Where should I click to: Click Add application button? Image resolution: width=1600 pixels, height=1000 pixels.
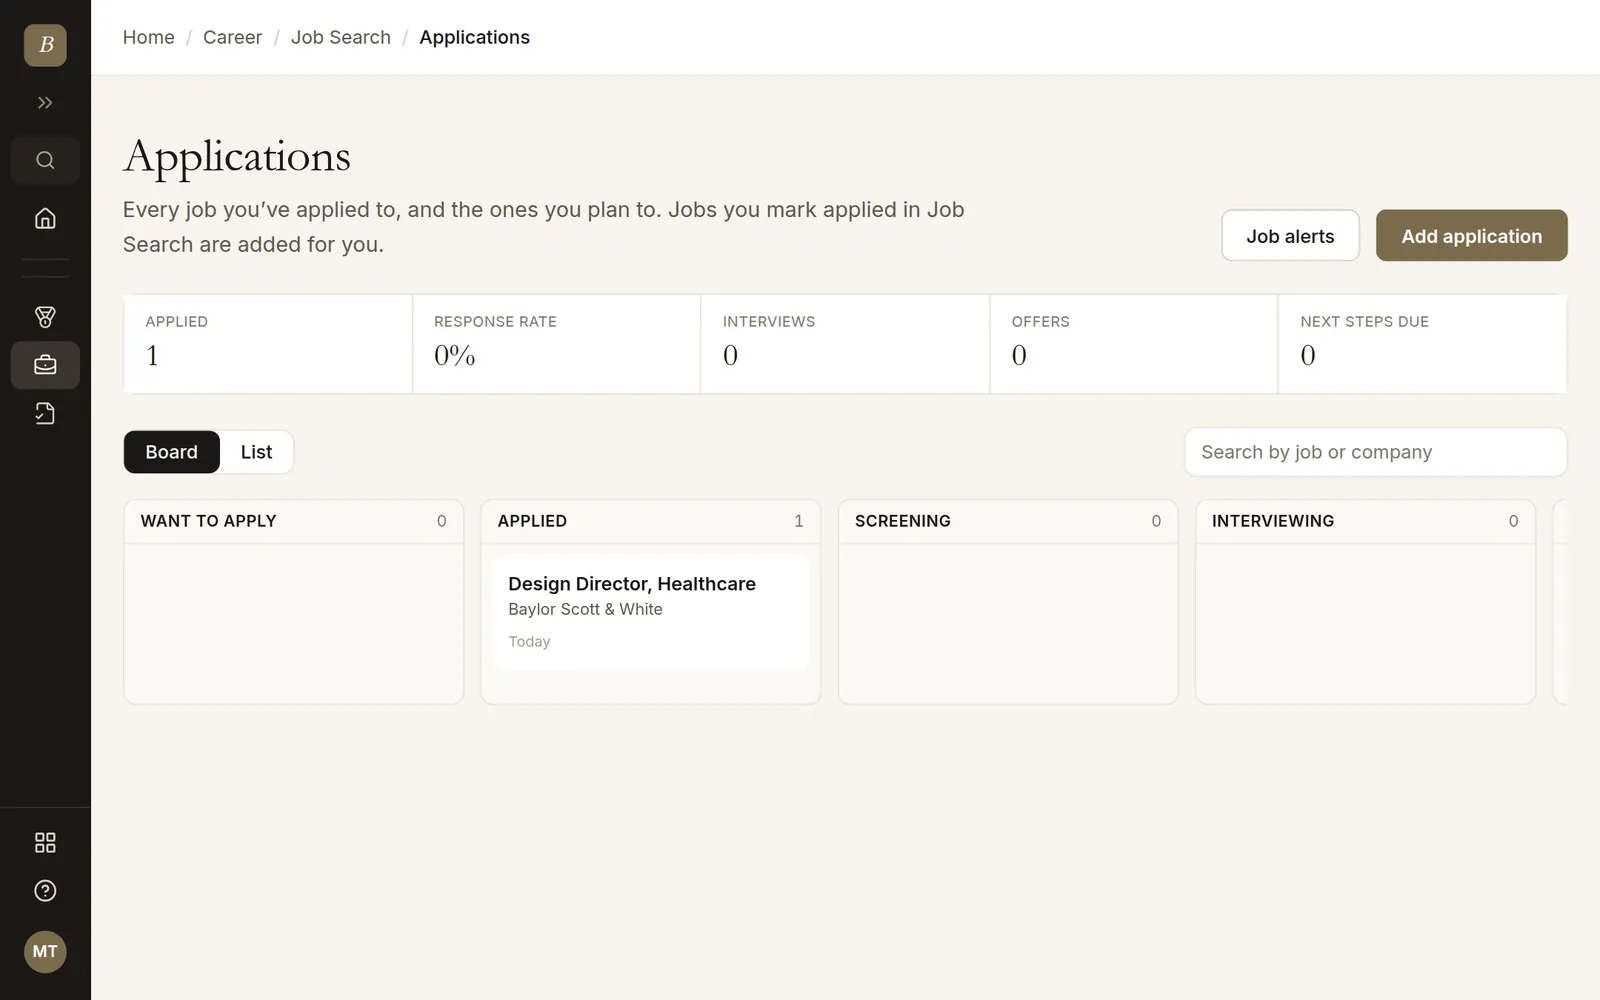point(1471,236)
